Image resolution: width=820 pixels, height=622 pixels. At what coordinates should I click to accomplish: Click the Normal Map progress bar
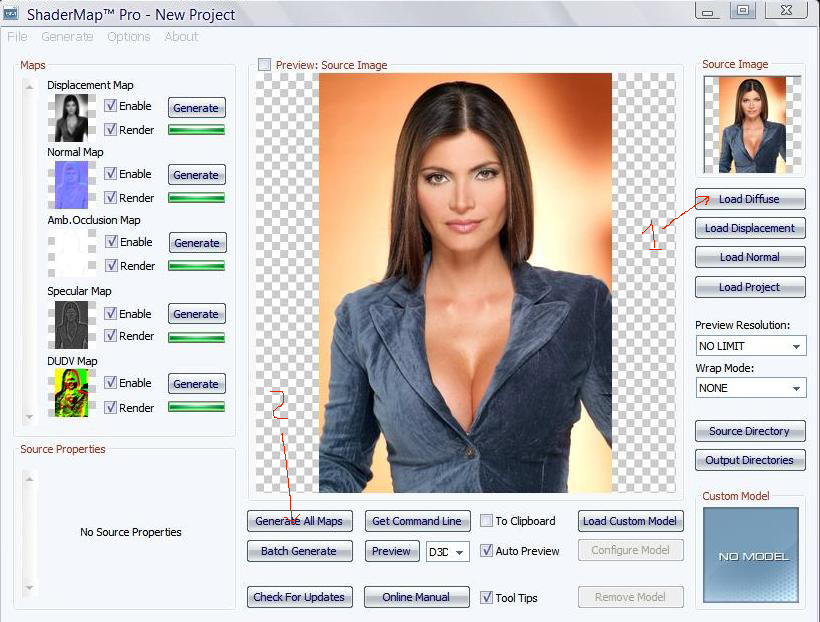pyautogui.click(x=197, y=198)
